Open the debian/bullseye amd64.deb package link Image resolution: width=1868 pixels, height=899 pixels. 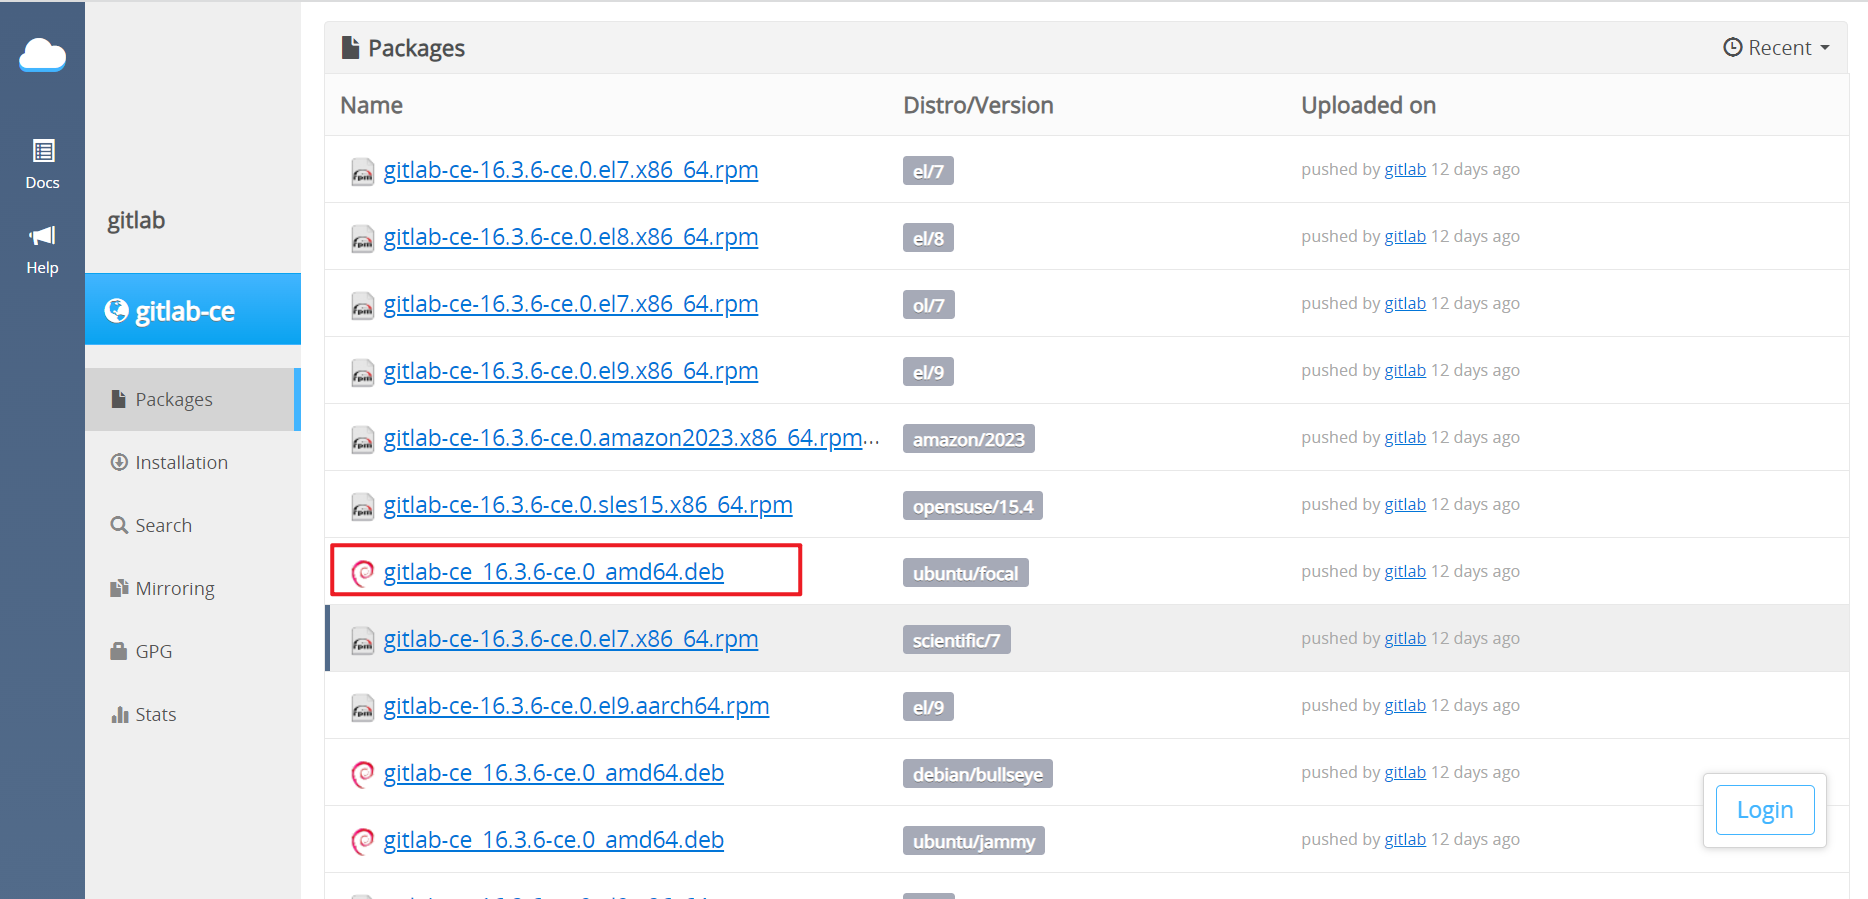tap(554, 773)
